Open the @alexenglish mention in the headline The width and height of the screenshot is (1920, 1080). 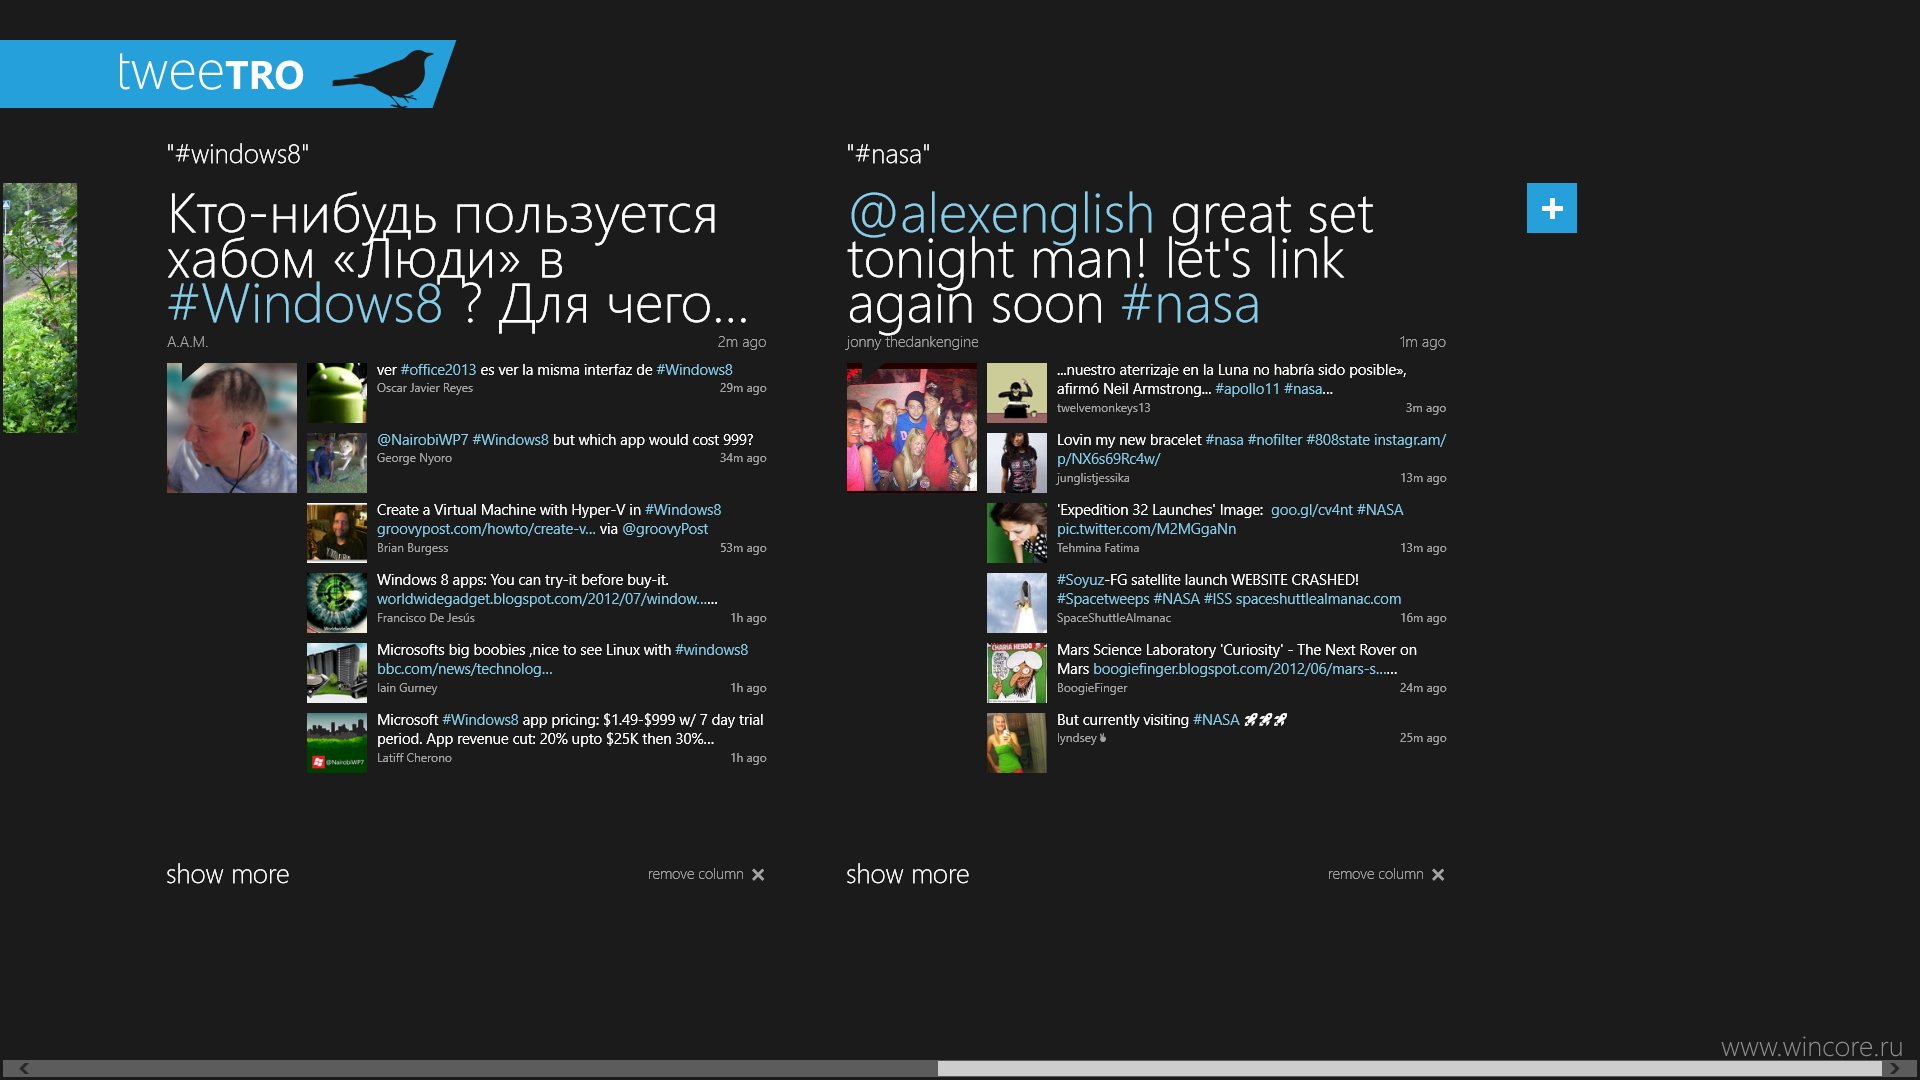coord(1001,214)
